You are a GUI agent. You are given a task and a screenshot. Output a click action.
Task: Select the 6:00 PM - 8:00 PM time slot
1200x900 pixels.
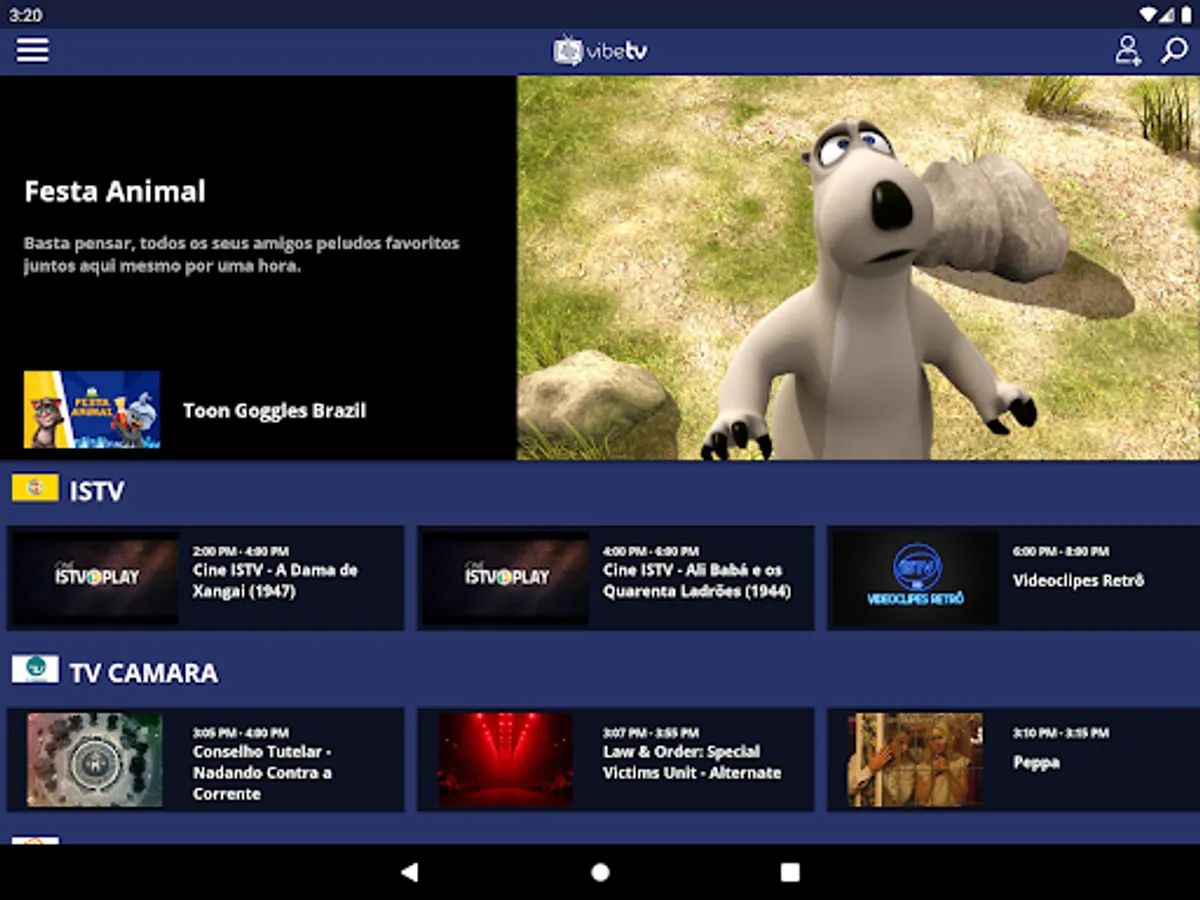[1060, 551]
